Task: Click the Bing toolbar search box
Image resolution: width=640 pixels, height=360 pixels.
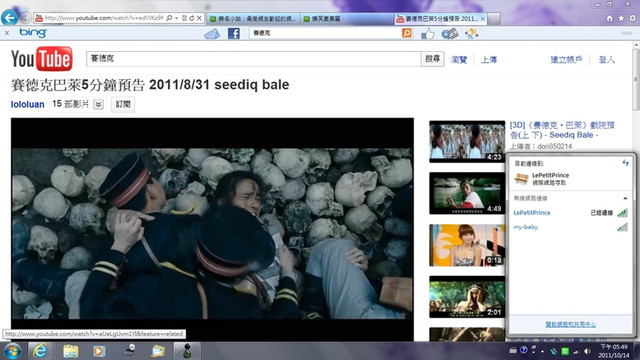Action: [324, 33]
